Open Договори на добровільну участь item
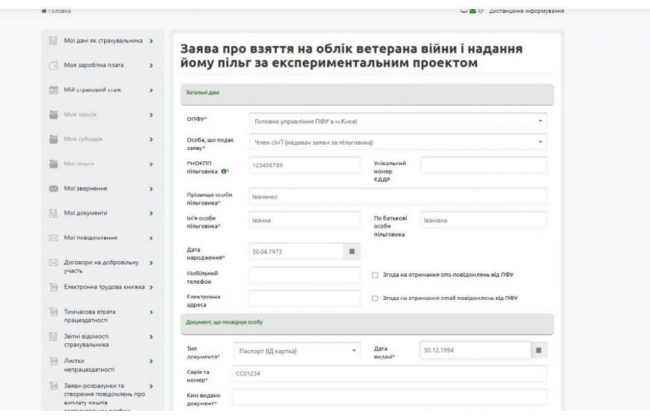The width and height of the screenshot is (650, 420). coord(101,267)
